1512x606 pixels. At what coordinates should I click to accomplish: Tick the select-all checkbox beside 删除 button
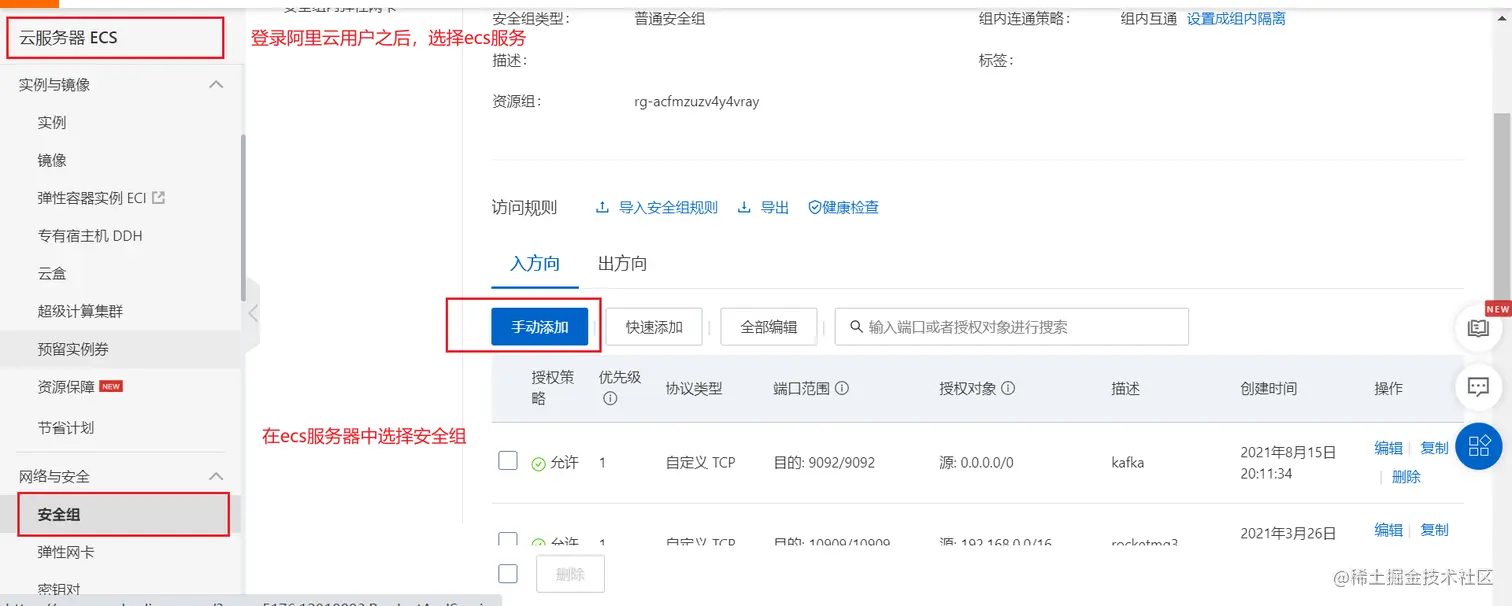508,573
